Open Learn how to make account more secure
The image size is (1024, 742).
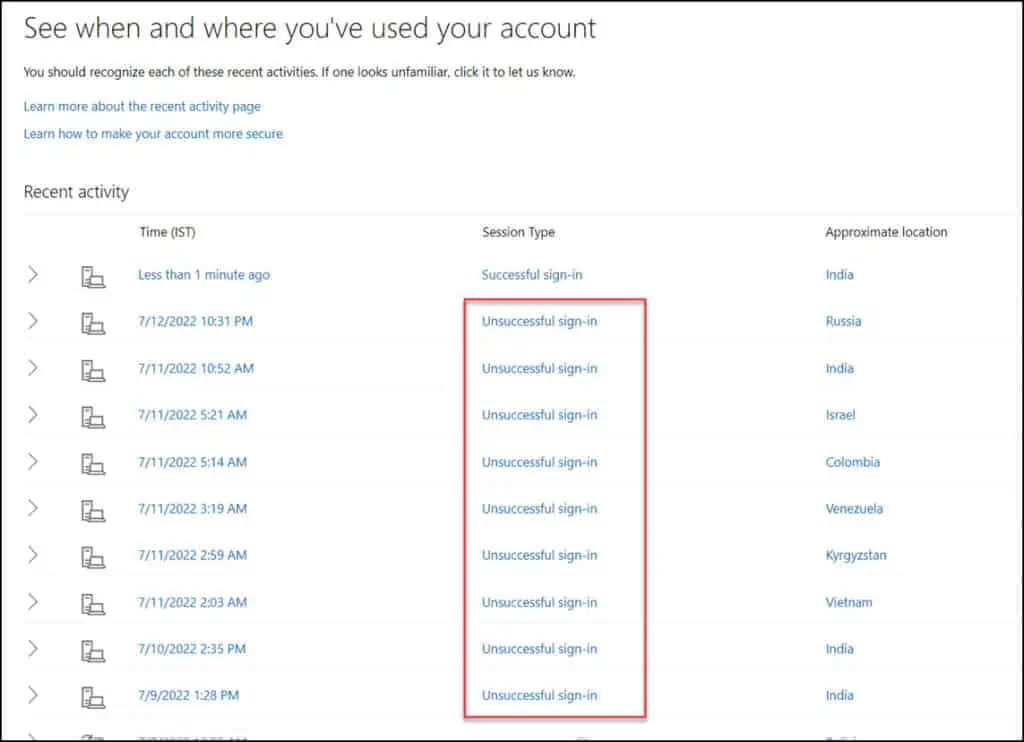point(153,134)
